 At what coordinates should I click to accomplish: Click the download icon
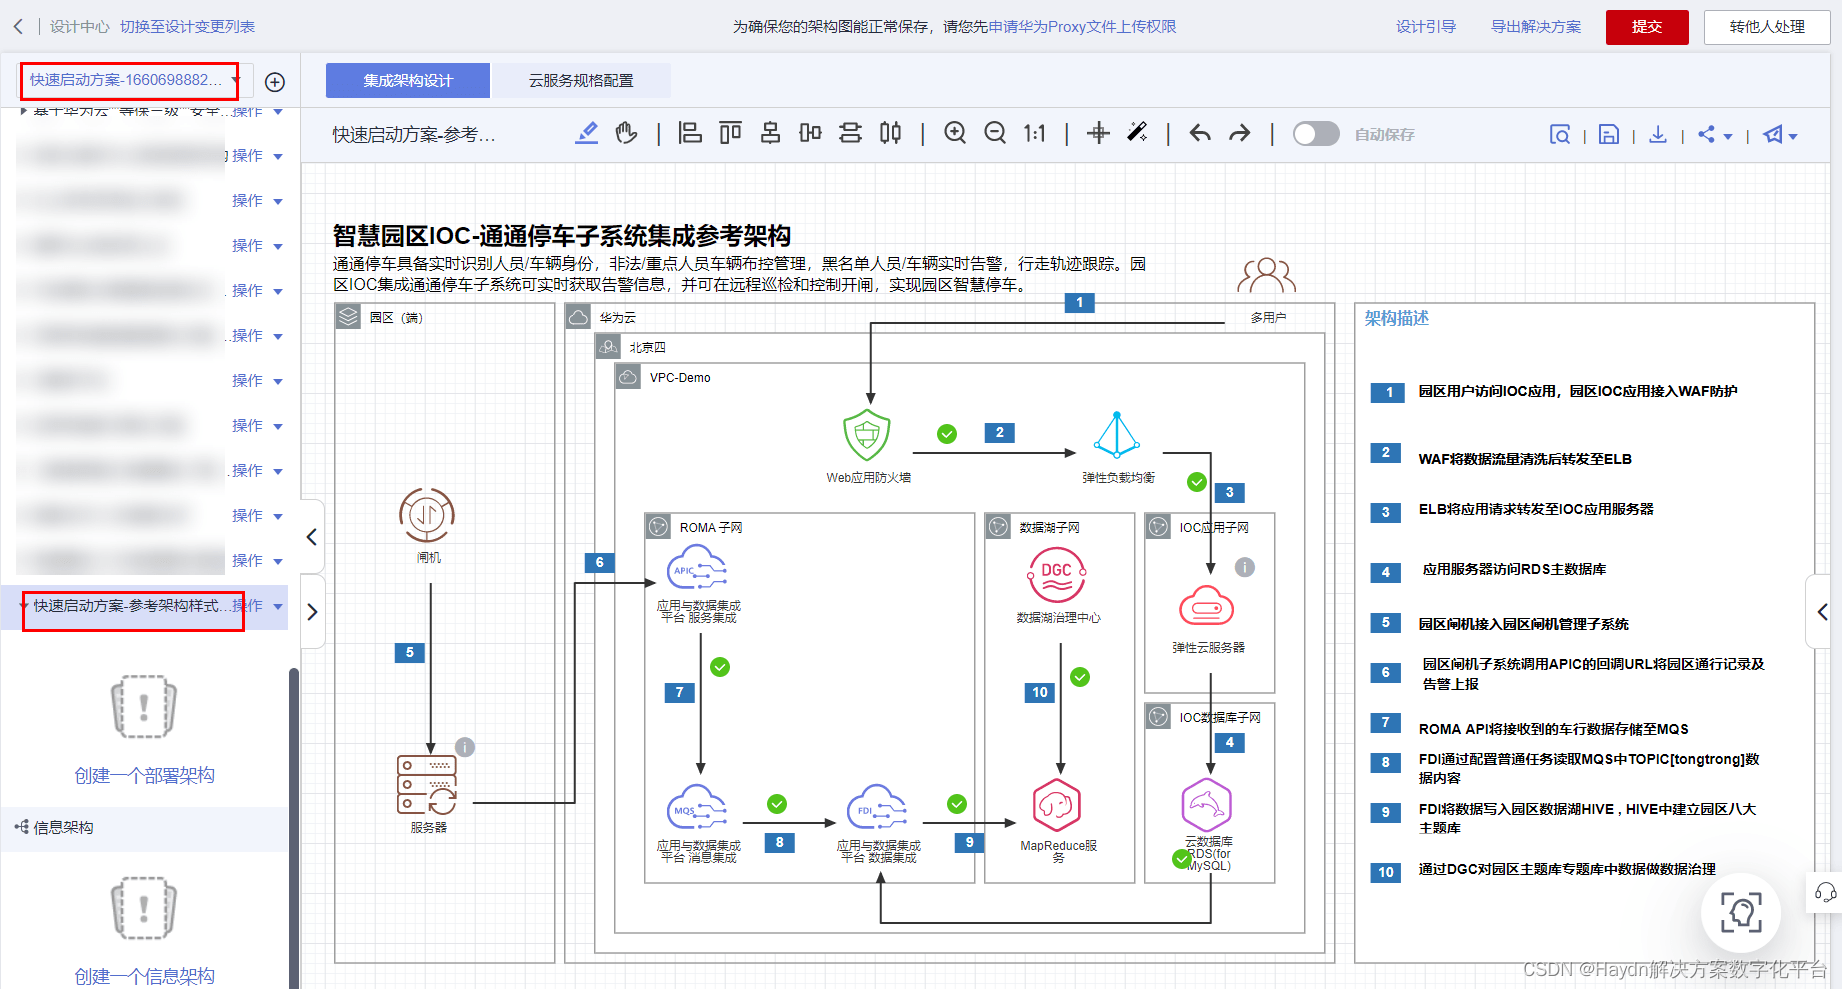coord(1658,134)
